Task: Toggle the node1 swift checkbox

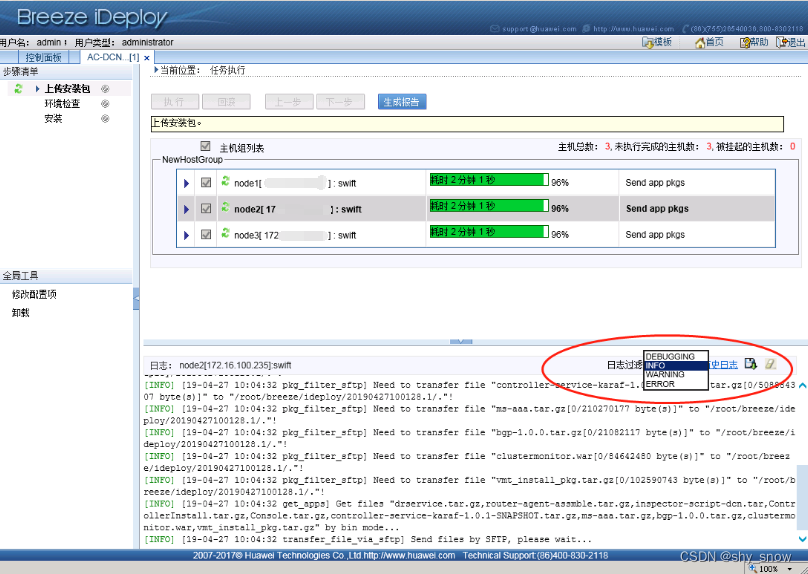Action: coord(206,182)
